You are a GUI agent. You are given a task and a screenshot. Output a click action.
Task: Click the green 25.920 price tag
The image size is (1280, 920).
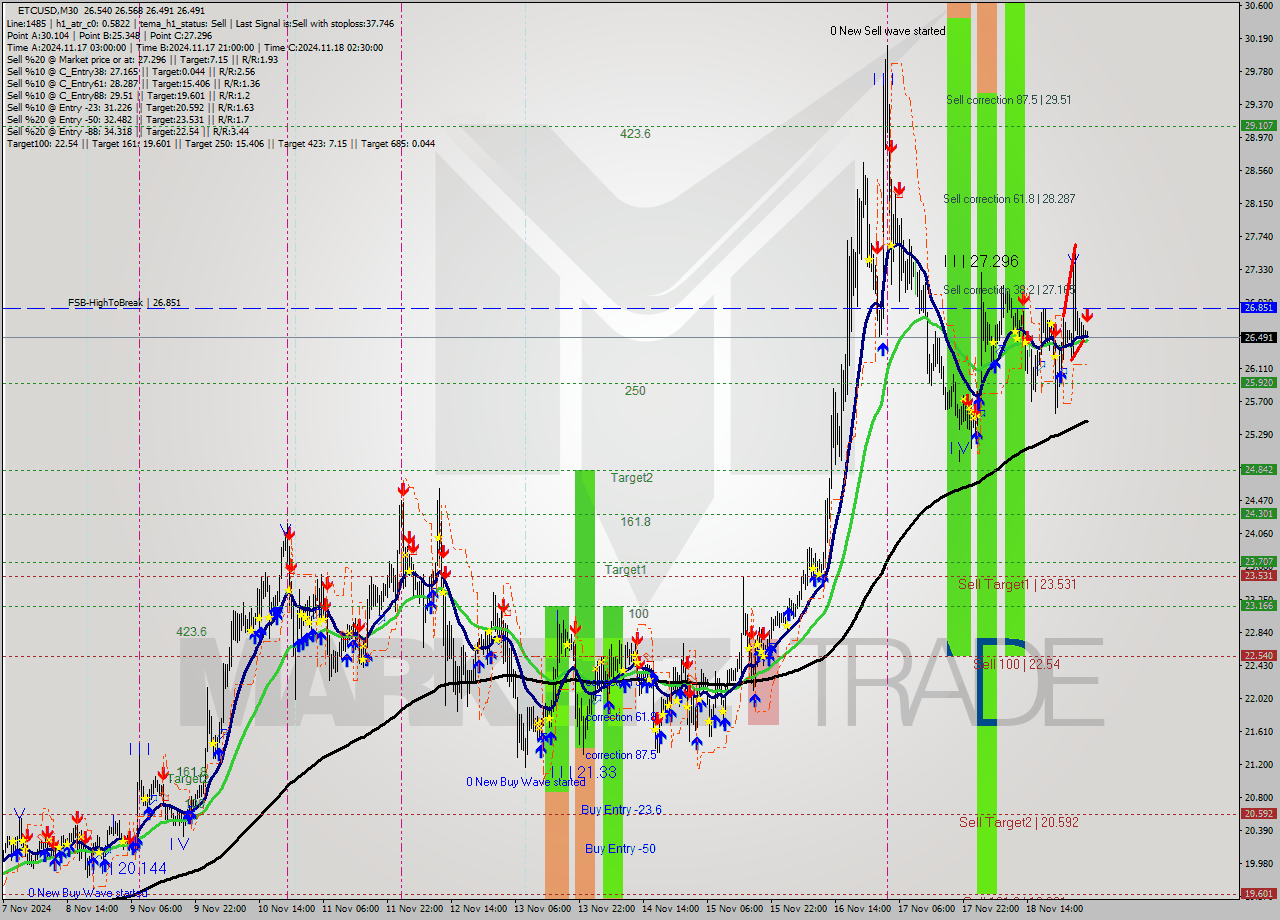click(x=1258, y=382)
